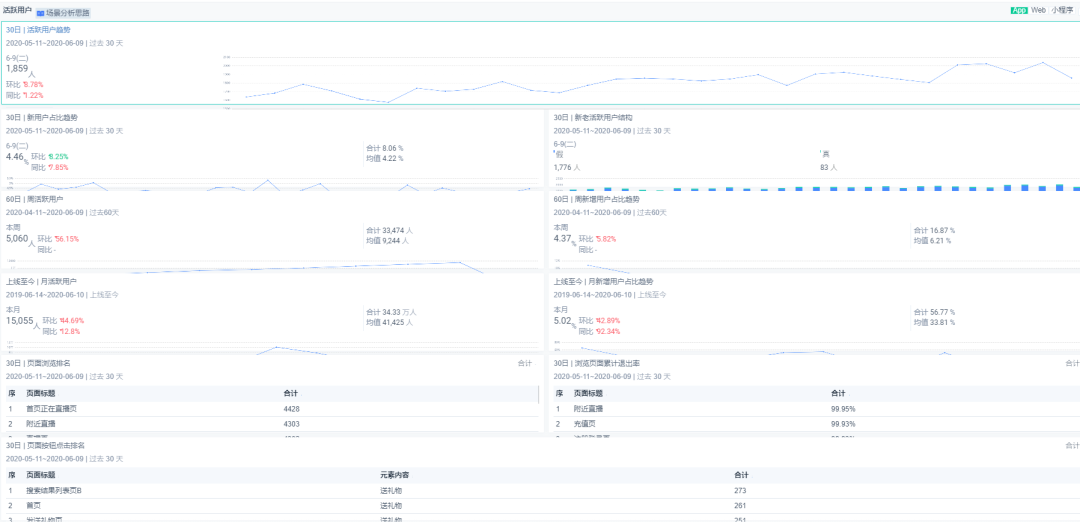Click the 83 人 value
This screenshot has height=522, width=1080.
coord(829,167)
